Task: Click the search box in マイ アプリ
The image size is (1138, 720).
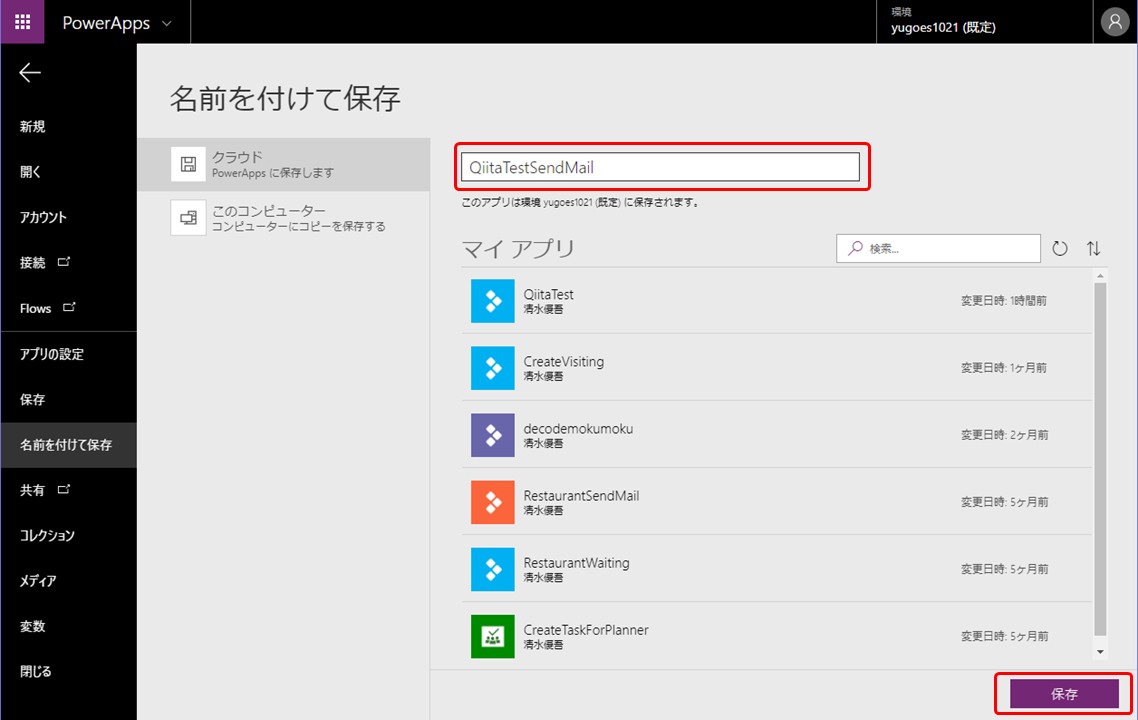Action: (937, 248)
